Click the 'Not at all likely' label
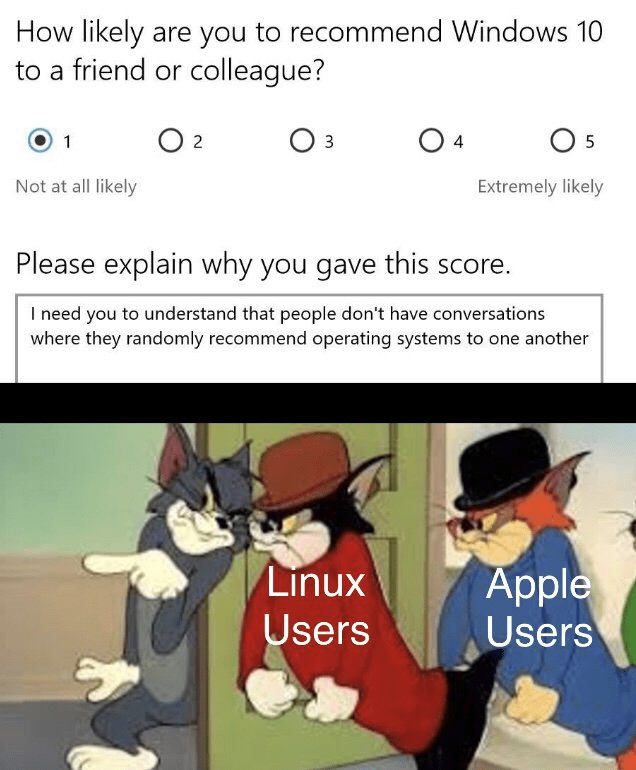636x770 pixels. (x=76, y=187)
